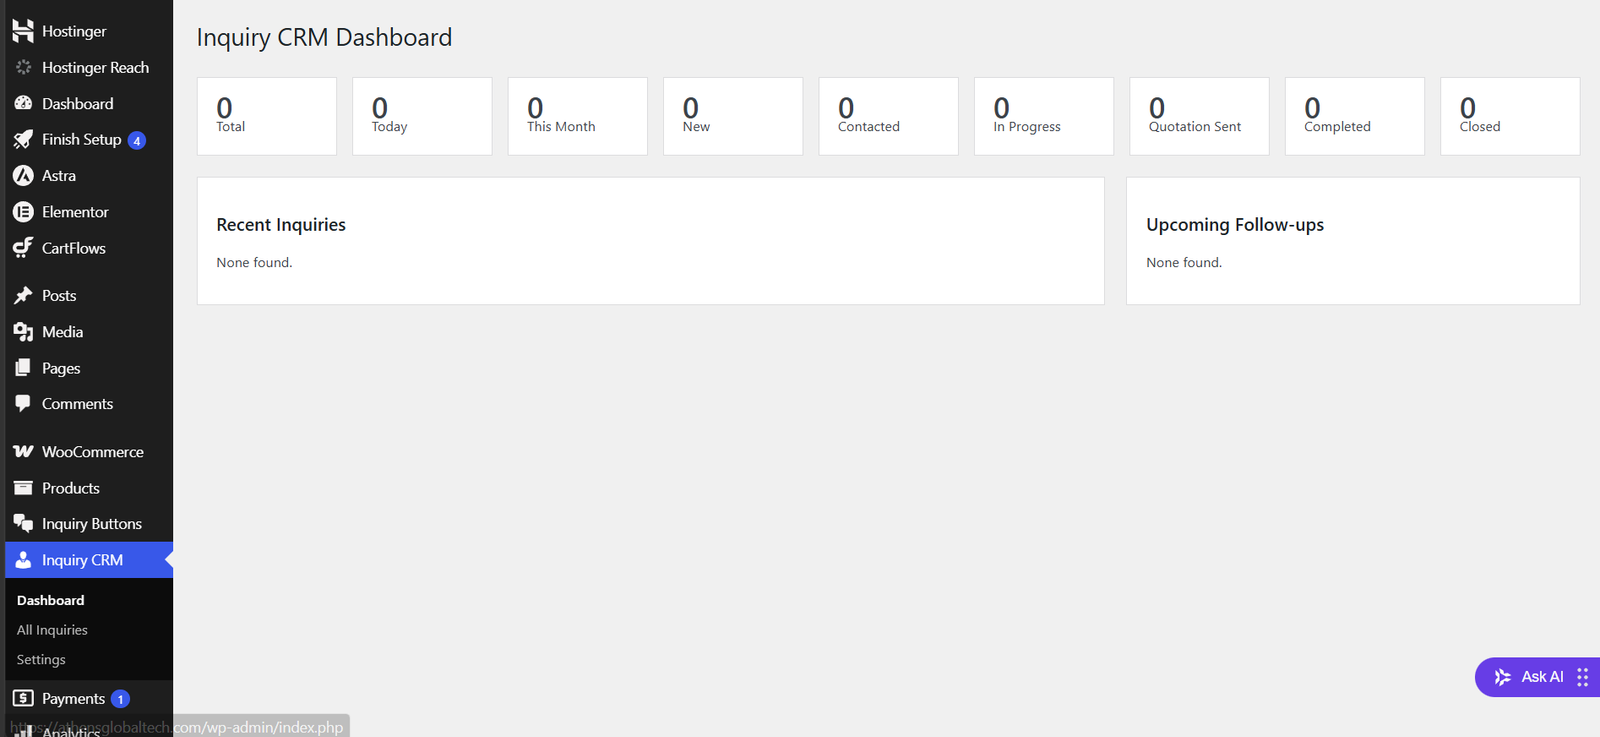Image resolution: width=1600 pixels, height=737 pixels.
Task: Open Hostinger Reach menu
Action: (87, 67)
